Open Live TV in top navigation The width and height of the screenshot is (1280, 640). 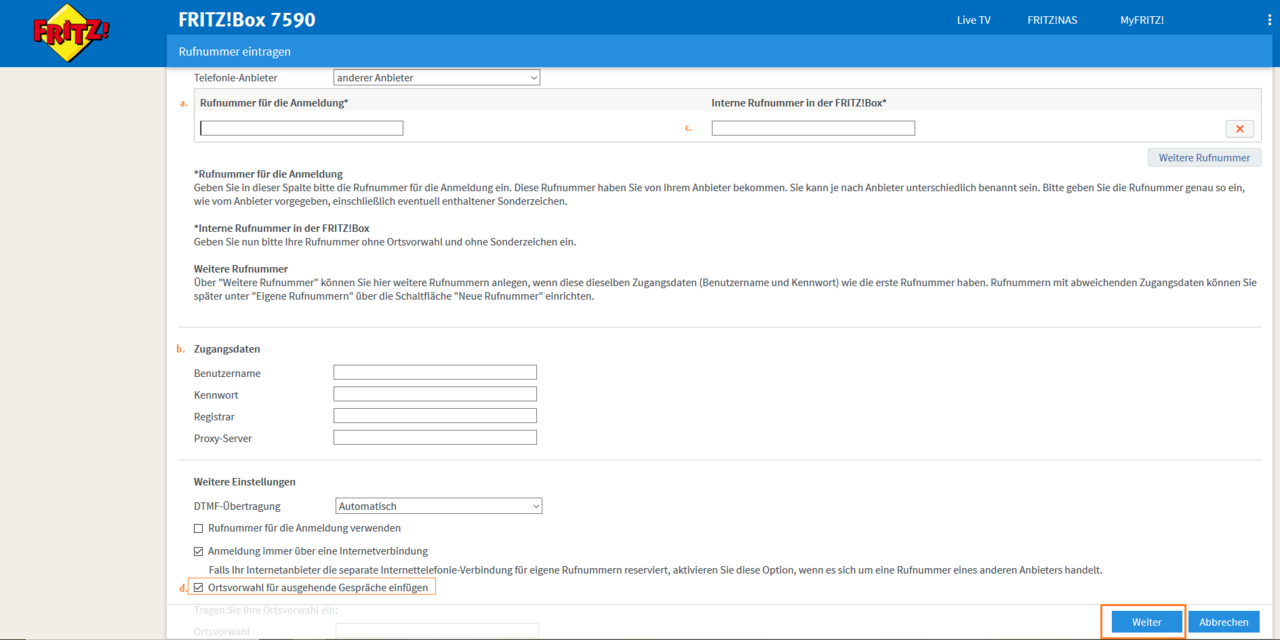(x=973, y=20)
